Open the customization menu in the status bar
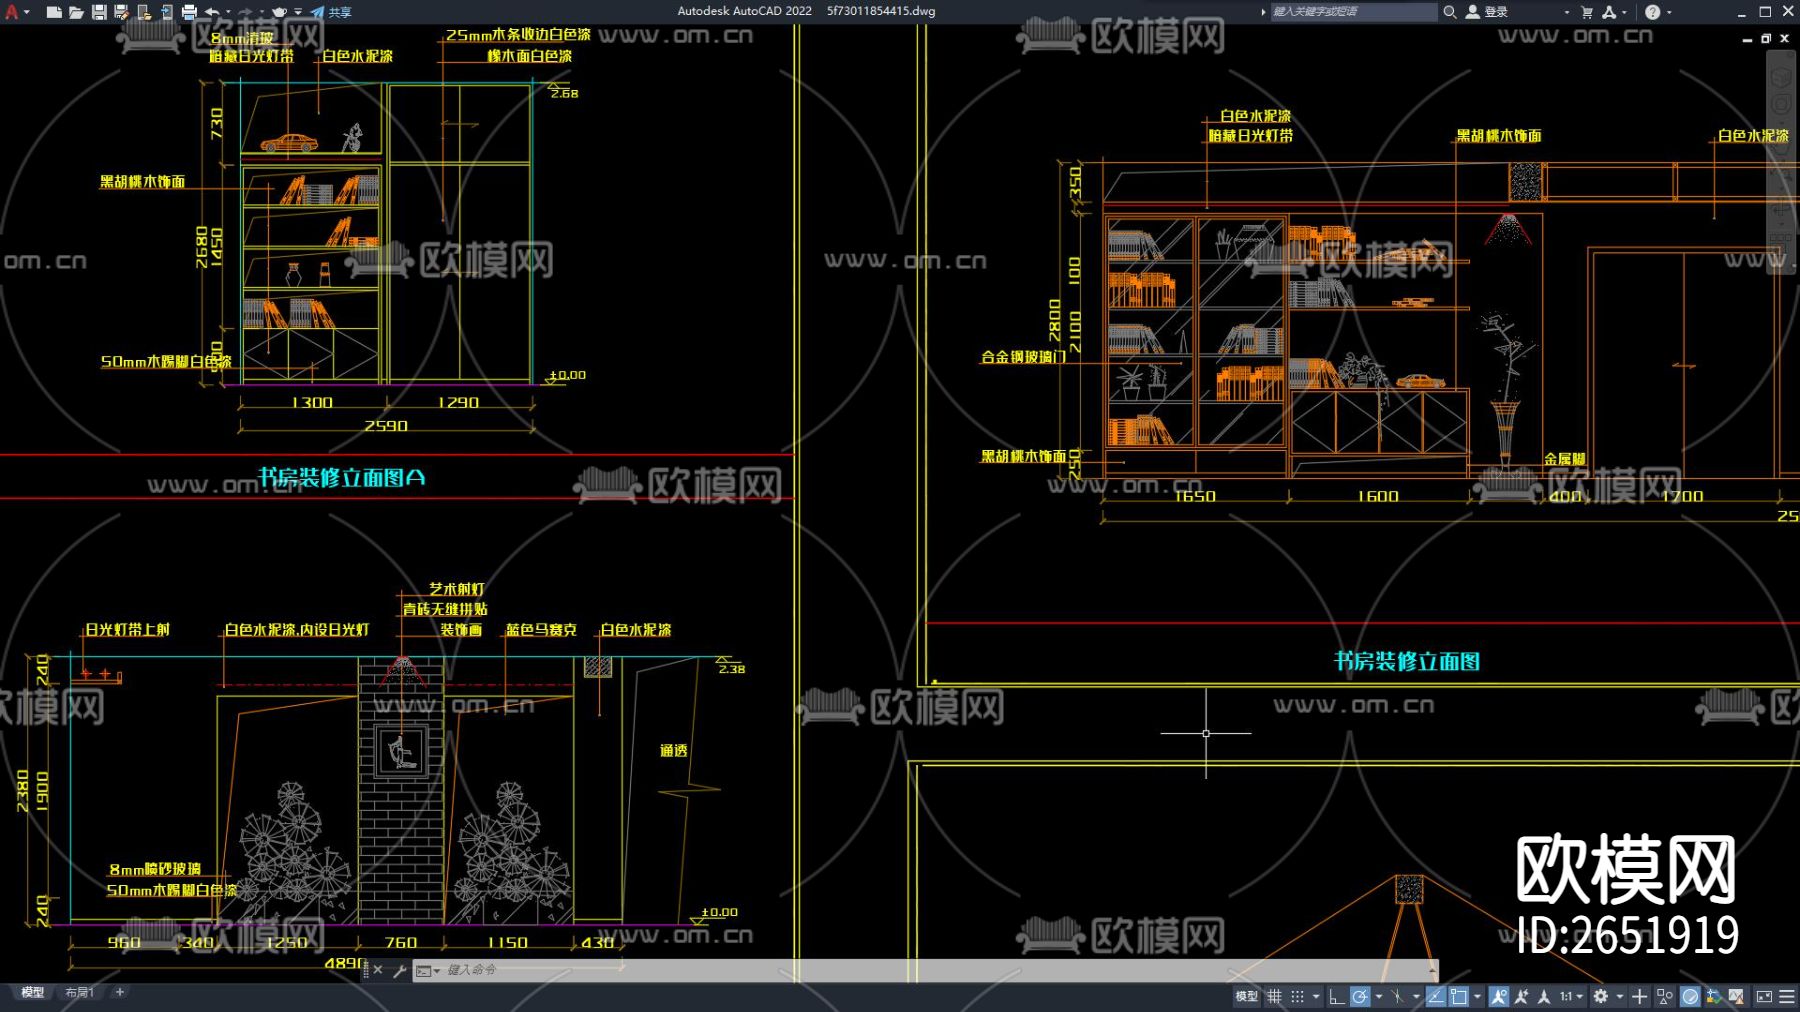 pyautogui.click(x=1787, y=996)
